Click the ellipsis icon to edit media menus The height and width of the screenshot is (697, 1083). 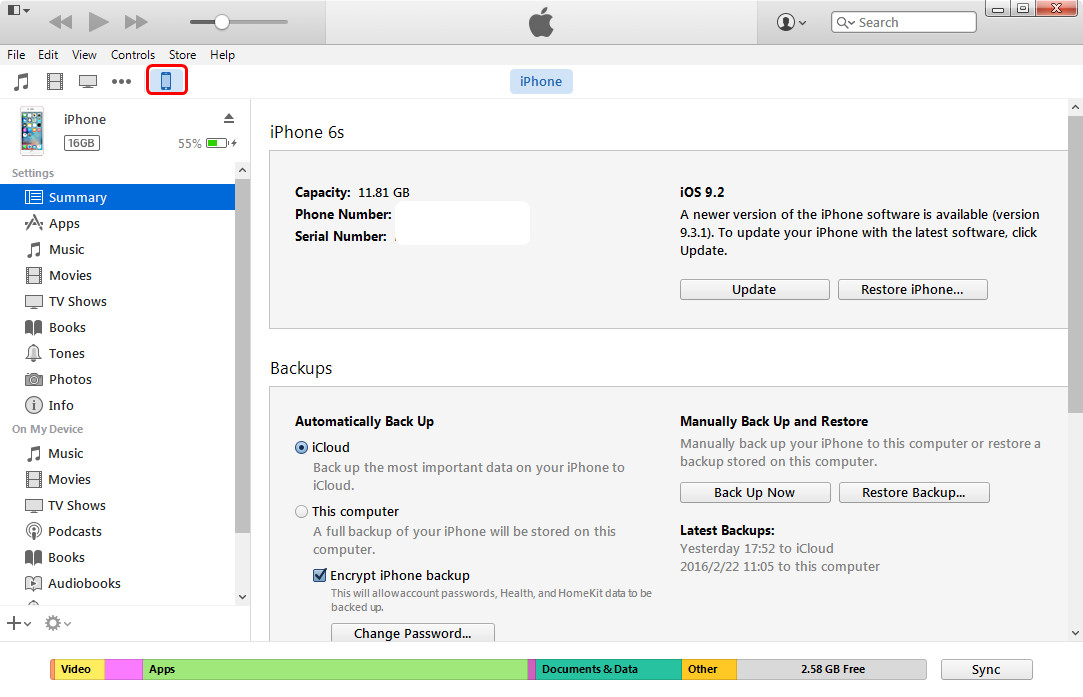(x=121, y=80)
